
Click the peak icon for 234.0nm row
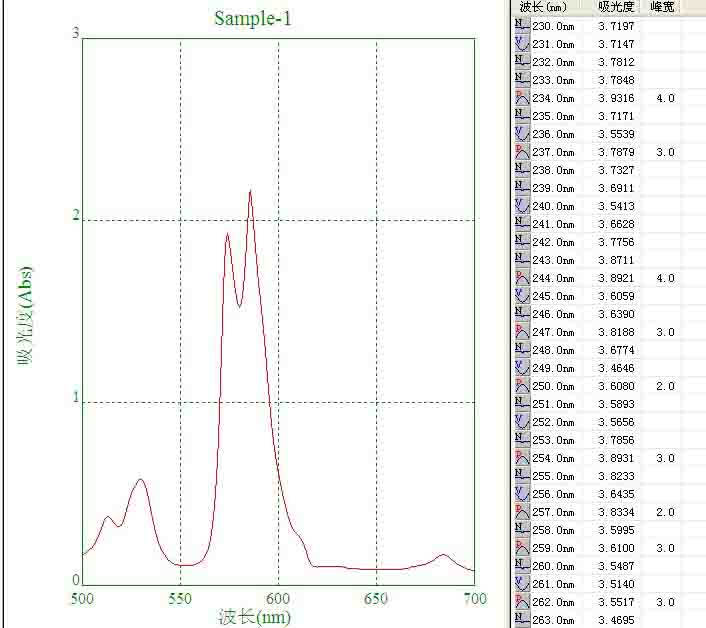coord(522,98)
